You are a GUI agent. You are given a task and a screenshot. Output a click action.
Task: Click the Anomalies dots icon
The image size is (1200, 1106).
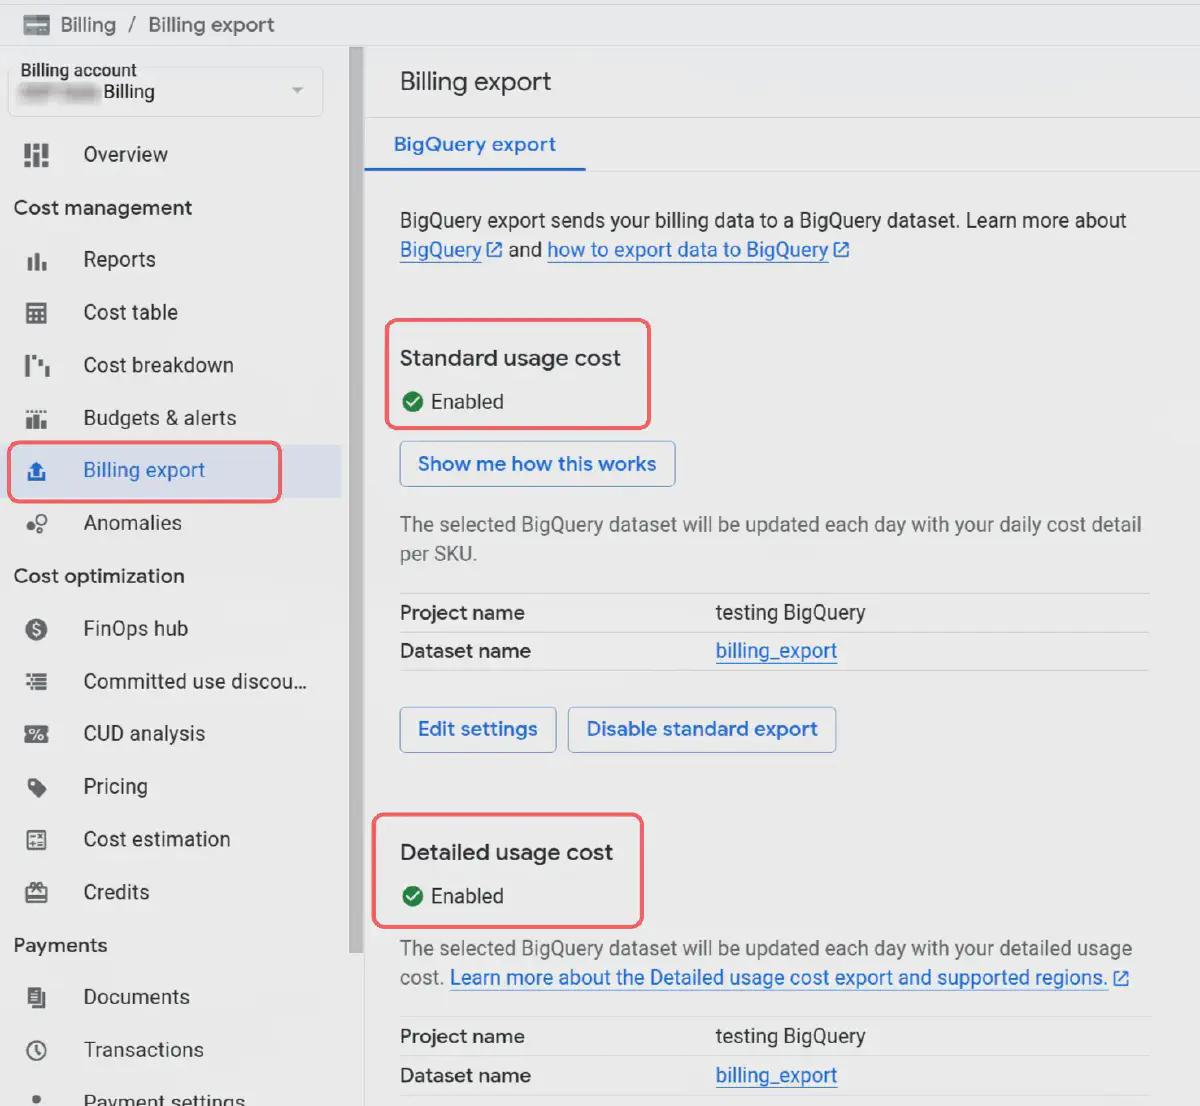36,524
